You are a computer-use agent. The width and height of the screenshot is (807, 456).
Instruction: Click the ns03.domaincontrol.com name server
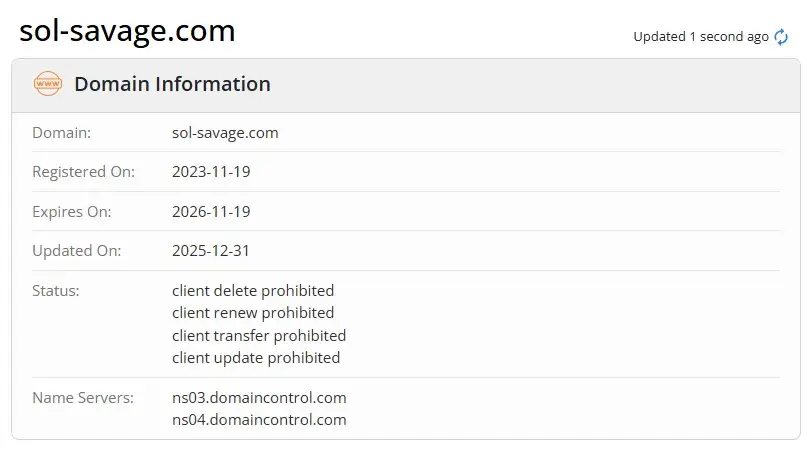pos(259,398)
